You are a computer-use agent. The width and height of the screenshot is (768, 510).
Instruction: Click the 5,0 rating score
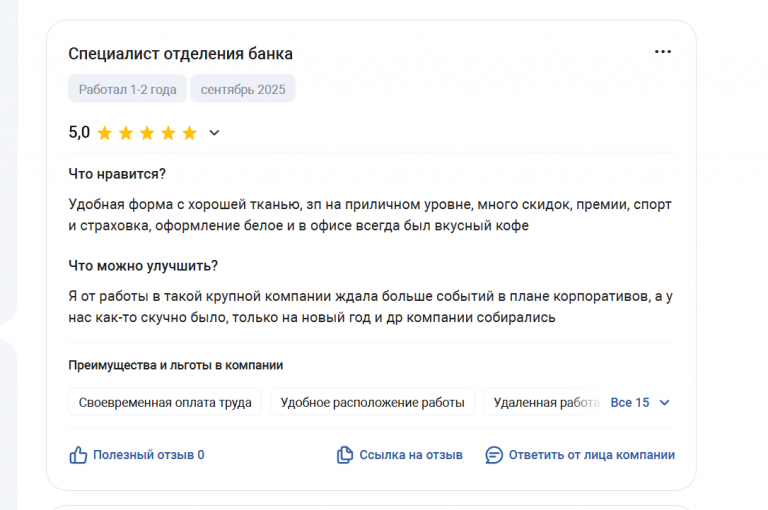79,132
